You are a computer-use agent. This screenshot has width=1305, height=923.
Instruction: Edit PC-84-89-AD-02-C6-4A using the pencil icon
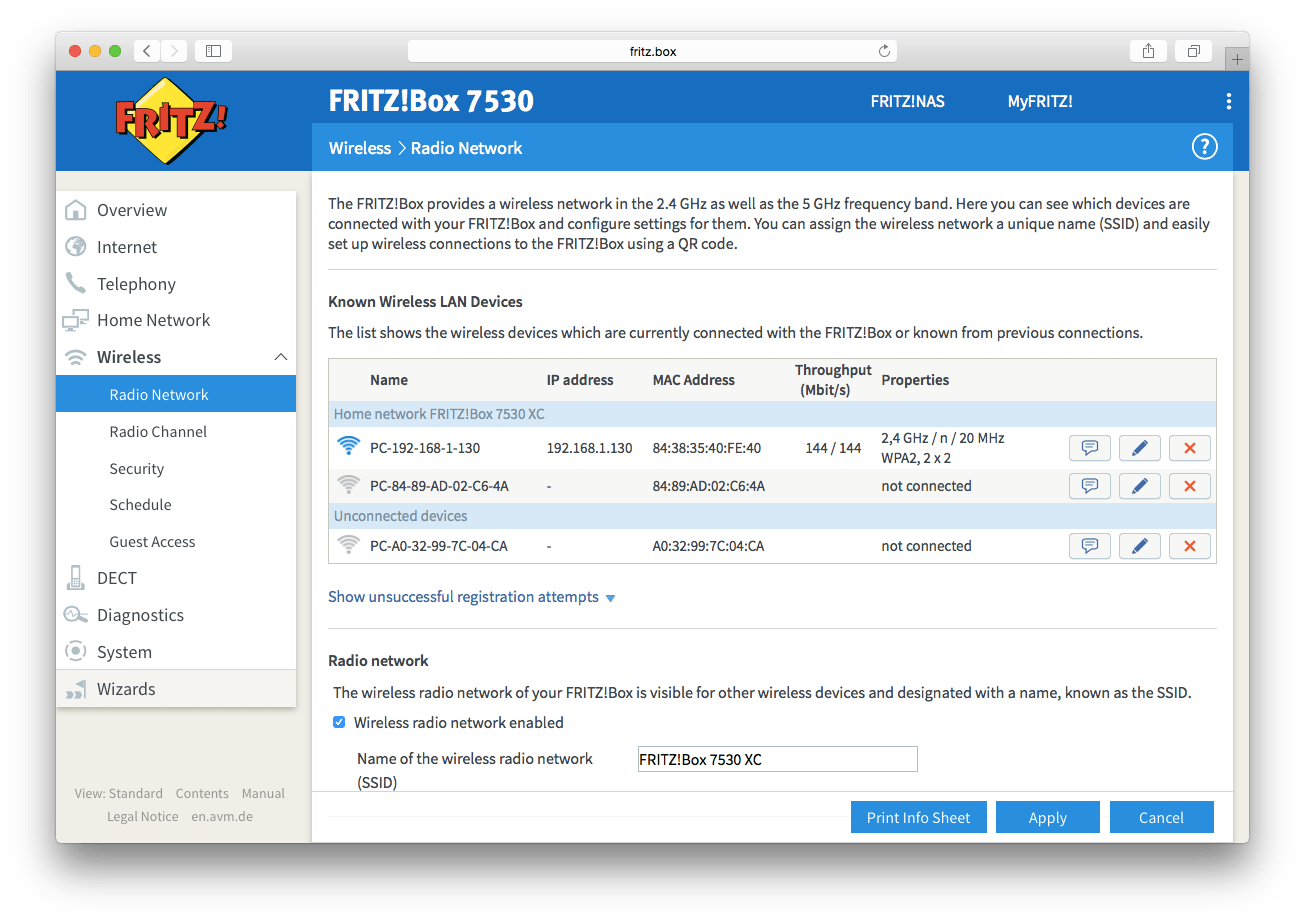(1139, 485)
